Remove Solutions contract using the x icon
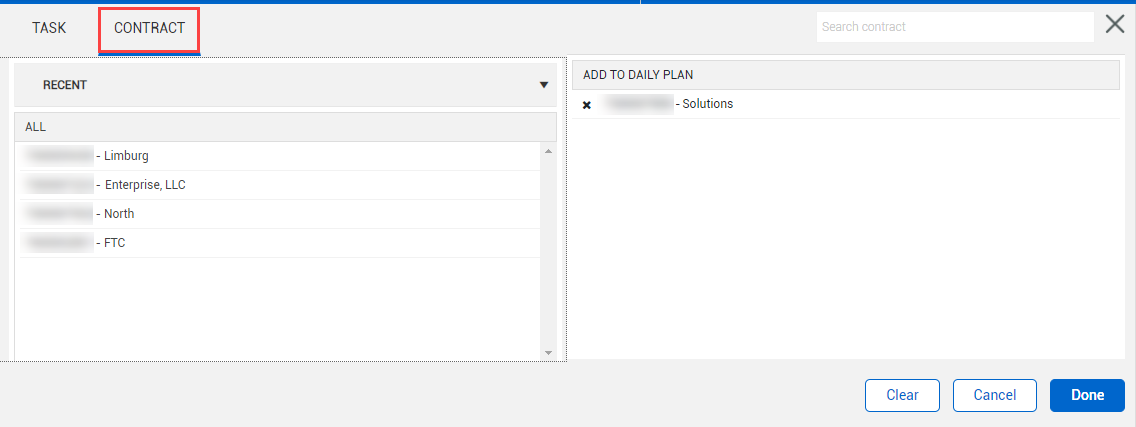This screenshot has height=427, width=1136. (x=587, y=105)
